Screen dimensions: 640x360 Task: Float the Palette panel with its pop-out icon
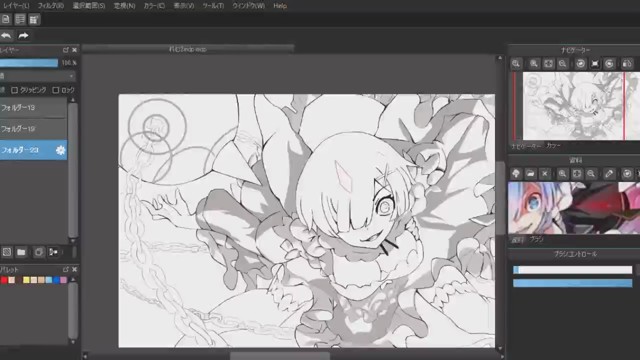[x=66, y=269]
